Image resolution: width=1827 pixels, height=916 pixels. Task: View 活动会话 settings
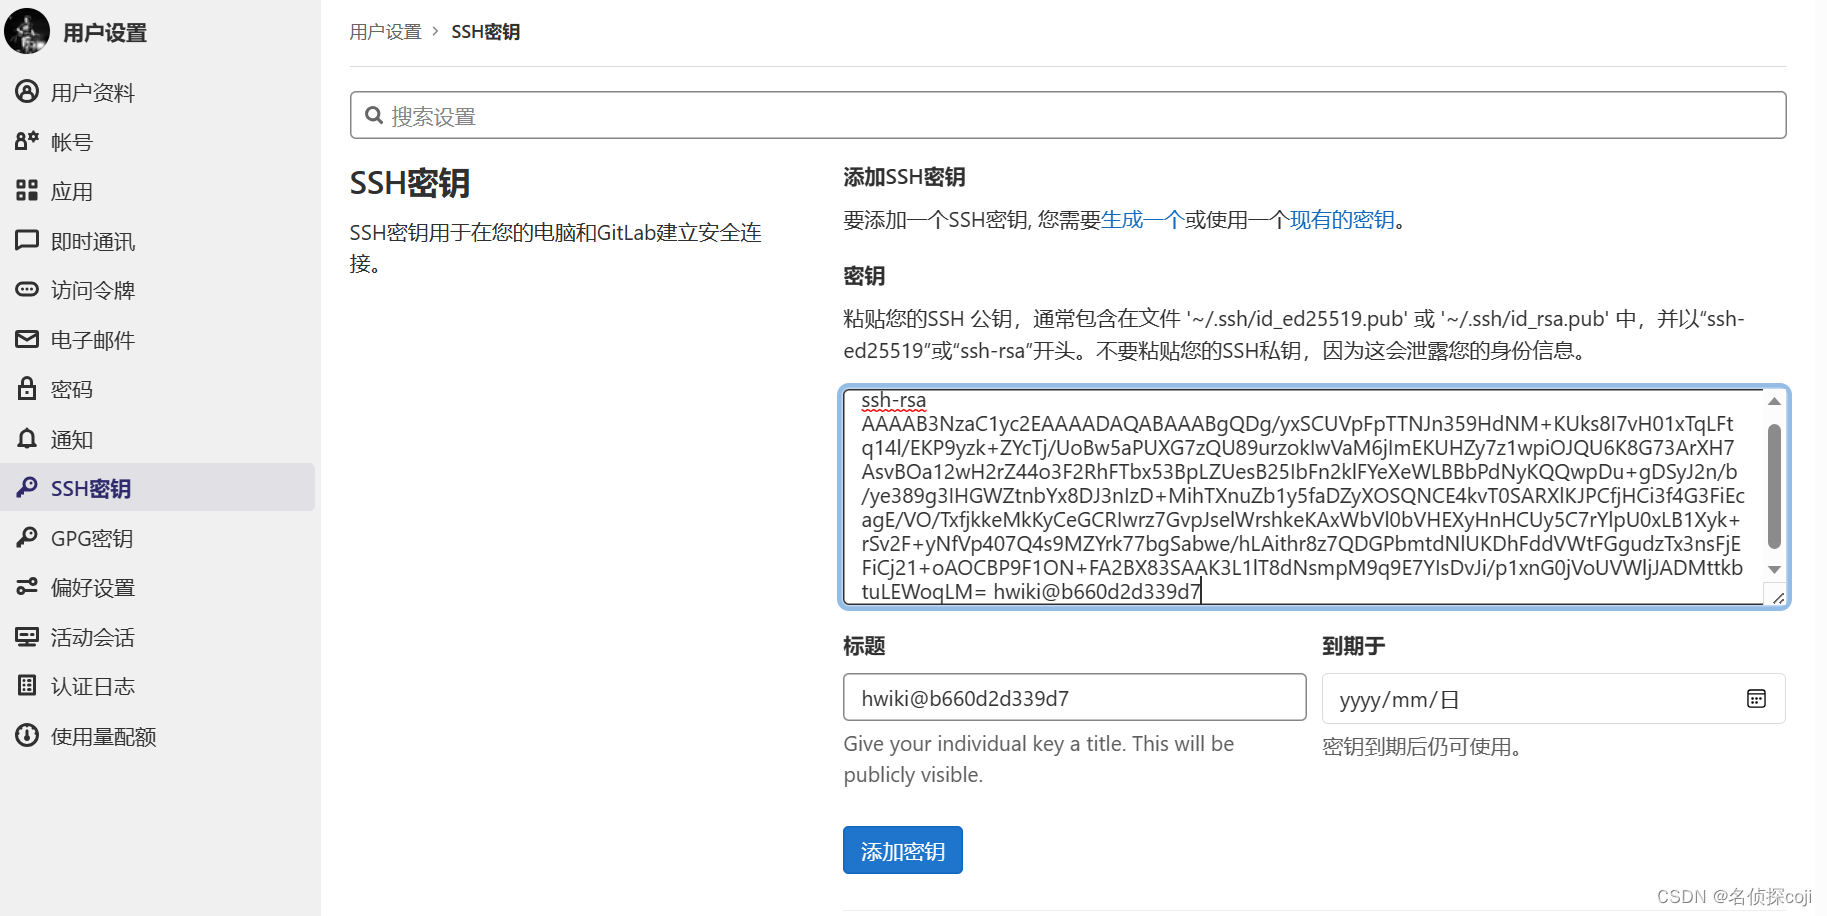(x=93, y=637)
